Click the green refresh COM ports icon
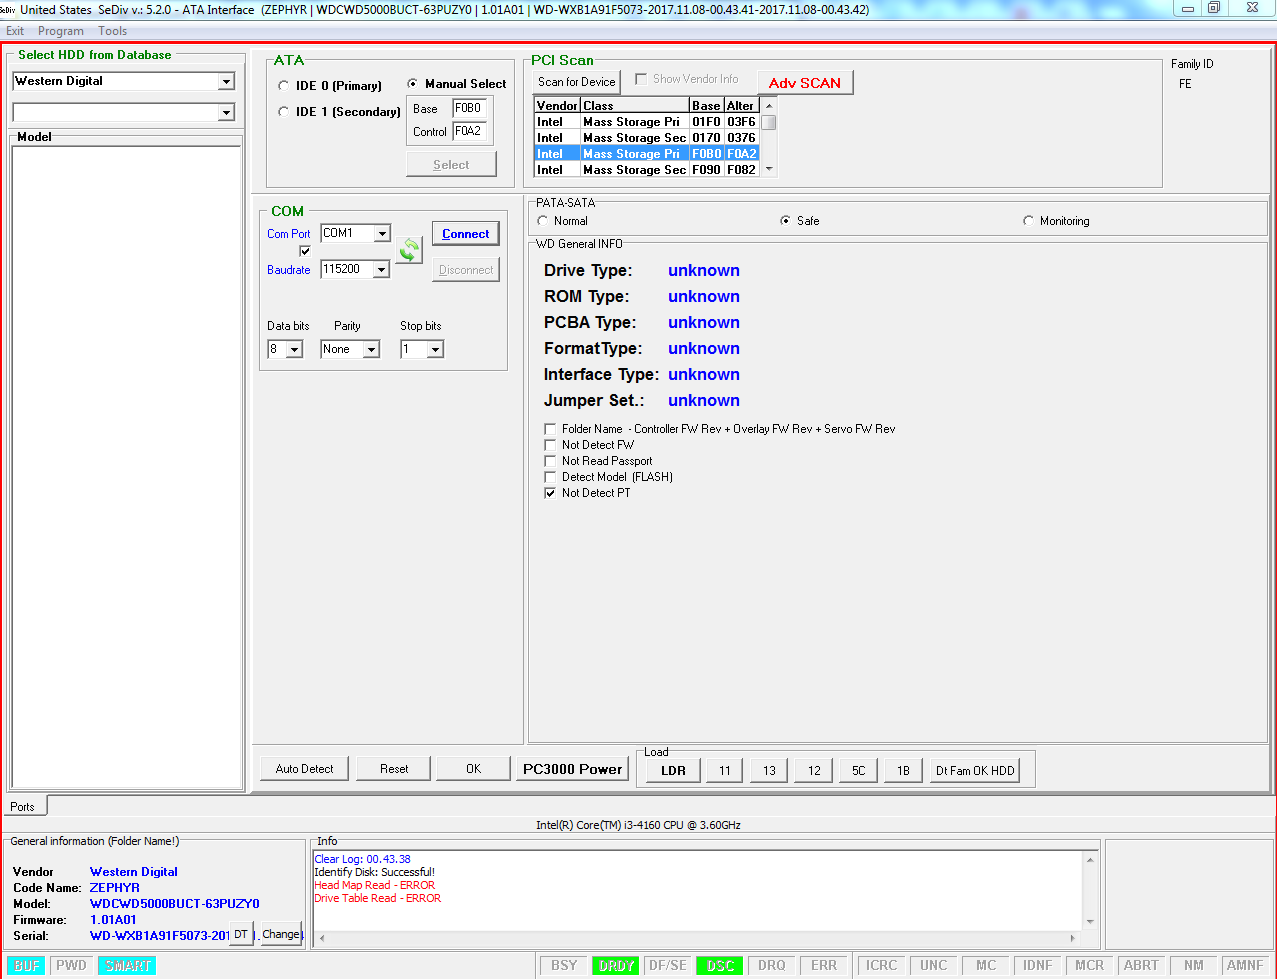1277x979 pixels. tap(409, 250)
